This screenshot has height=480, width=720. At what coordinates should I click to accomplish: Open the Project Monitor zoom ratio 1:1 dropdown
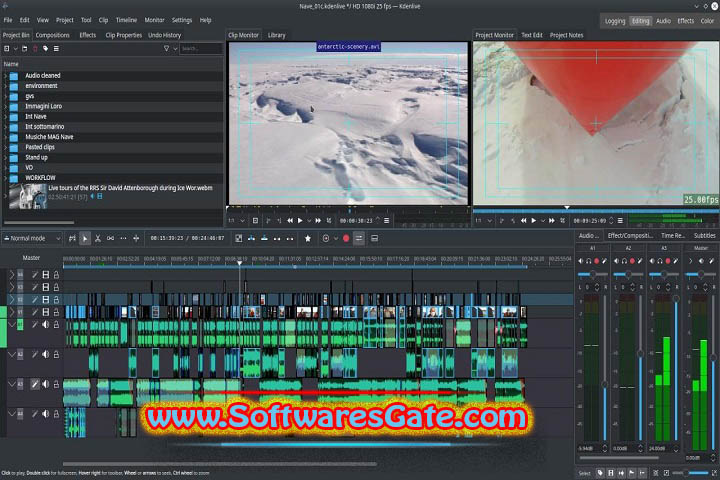coord(484,221)
